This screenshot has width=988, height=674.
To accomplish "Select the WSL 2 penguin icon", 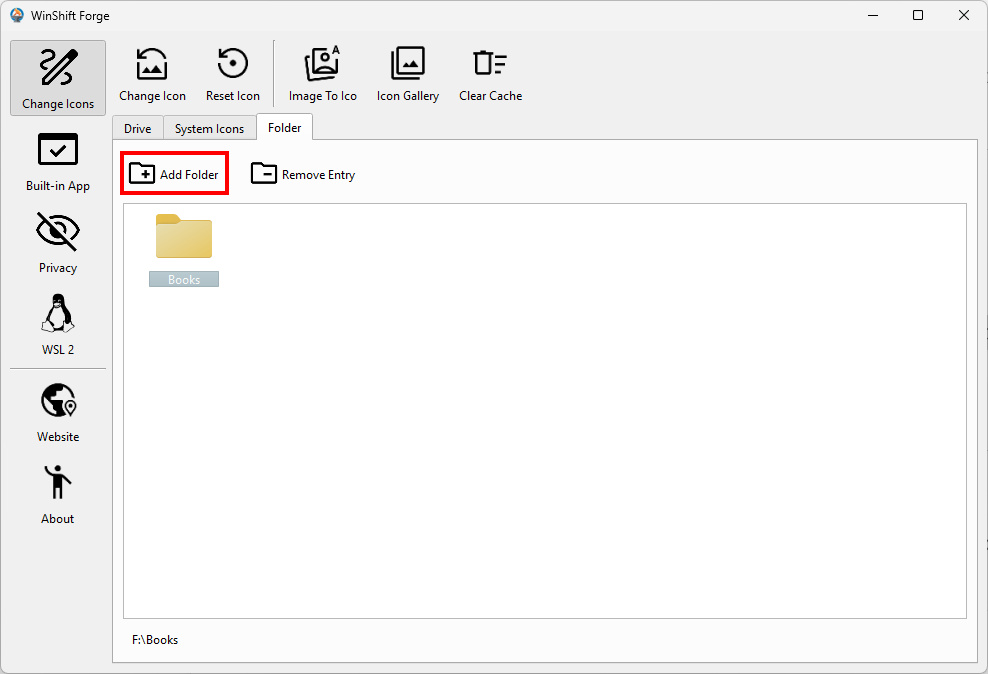I will 58,314.
